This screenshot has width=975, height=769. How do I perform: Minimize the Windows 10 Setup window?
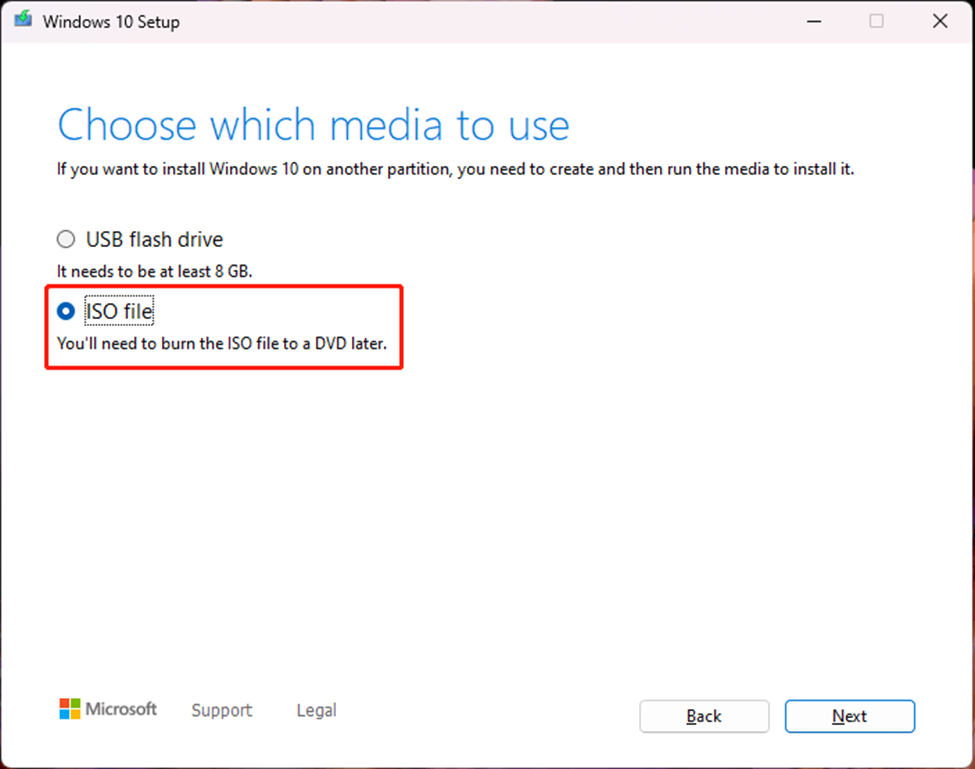coord(814,21)
